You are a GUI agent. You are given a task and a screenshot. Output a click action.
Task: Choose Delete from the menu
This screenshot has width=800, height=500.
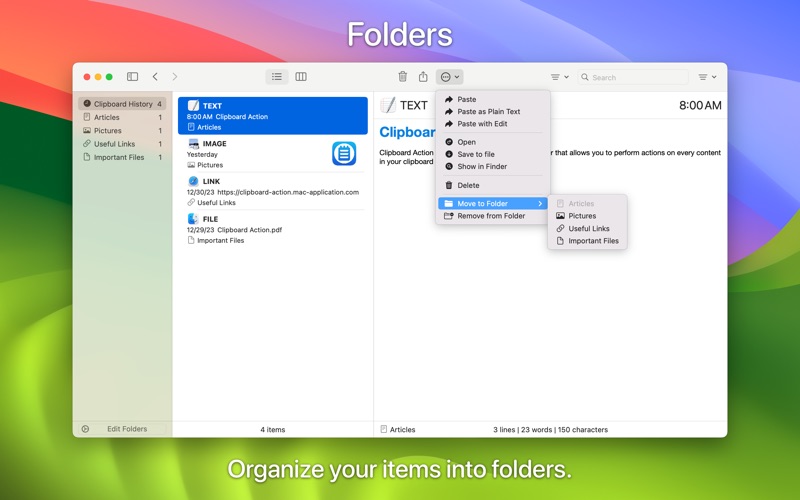click(x=493, y=185)
